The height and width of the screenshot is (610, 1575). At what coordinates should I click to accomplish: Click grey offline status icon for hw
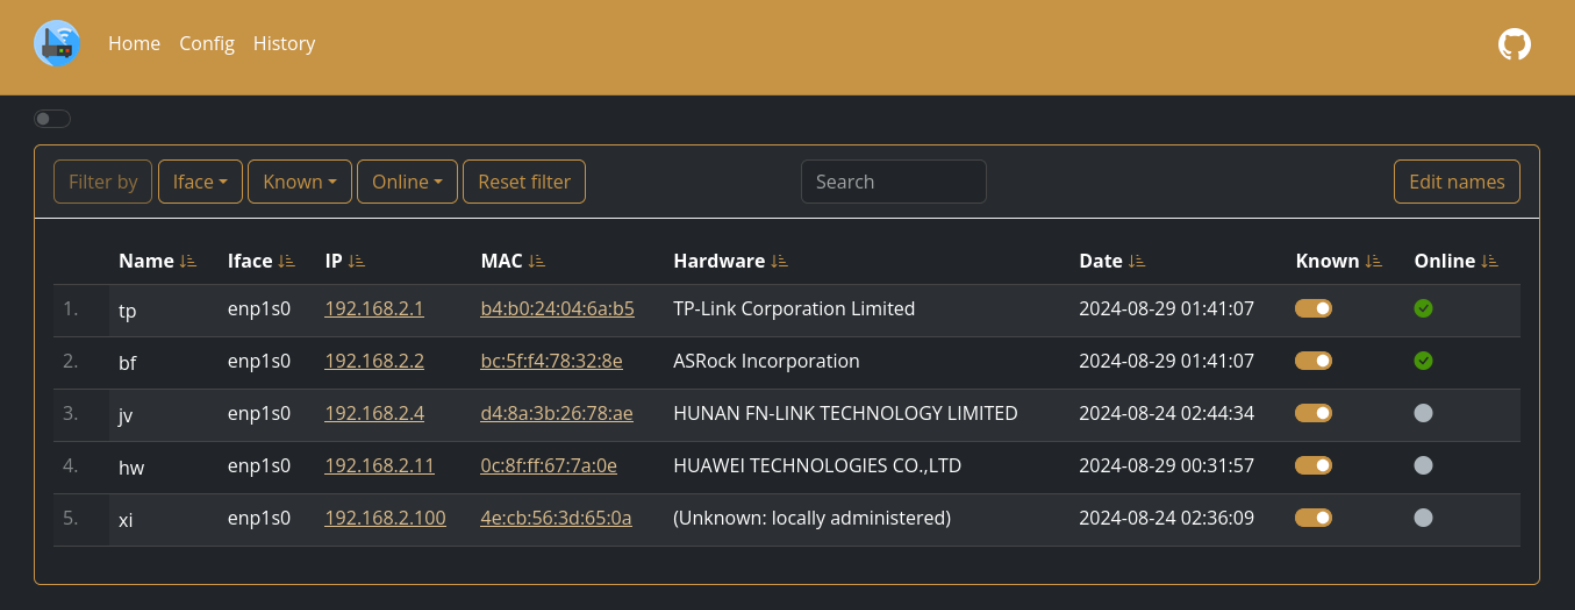click(x=1423, y=465)
